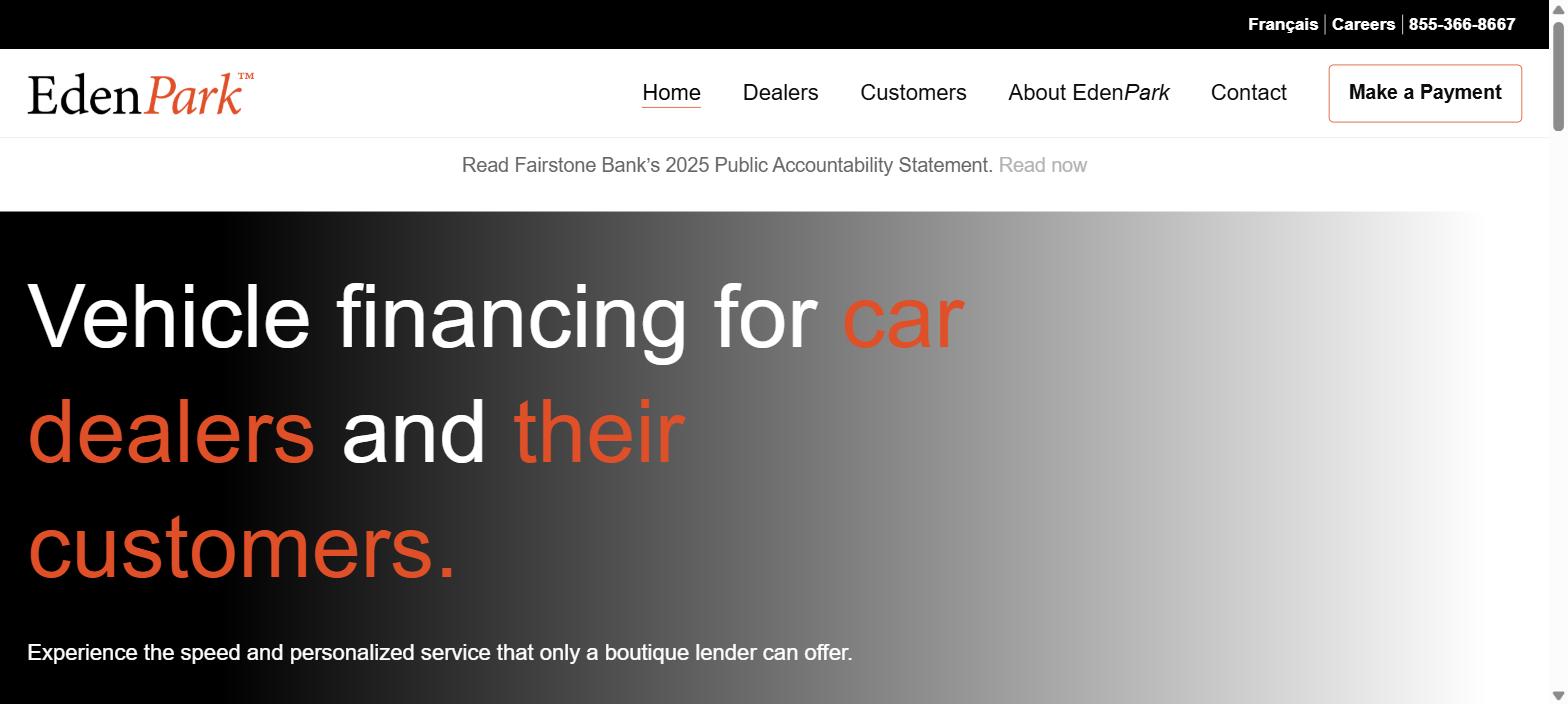Click the 'Experience the speed and personalized service' text
The width and height of the screenshot is (1568, 704).
pyautogui.click(x=440, y=653)
